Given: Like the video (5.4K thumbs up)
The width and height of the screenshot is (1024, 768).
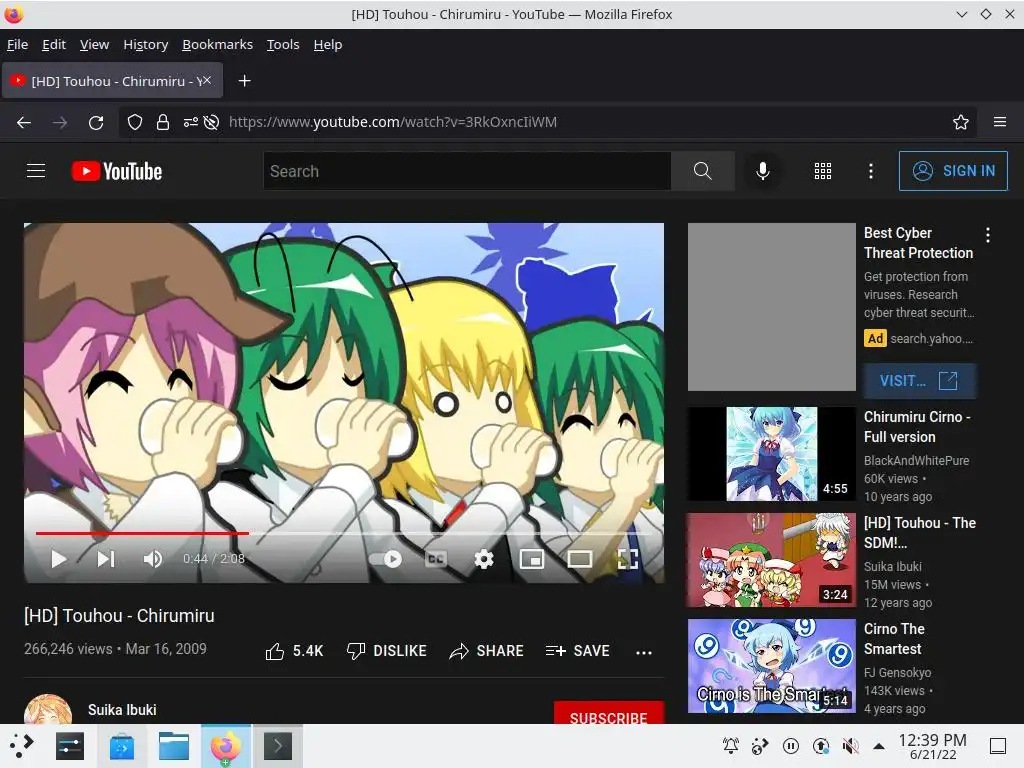Looking at the screenshot, I should coord(295,651).
